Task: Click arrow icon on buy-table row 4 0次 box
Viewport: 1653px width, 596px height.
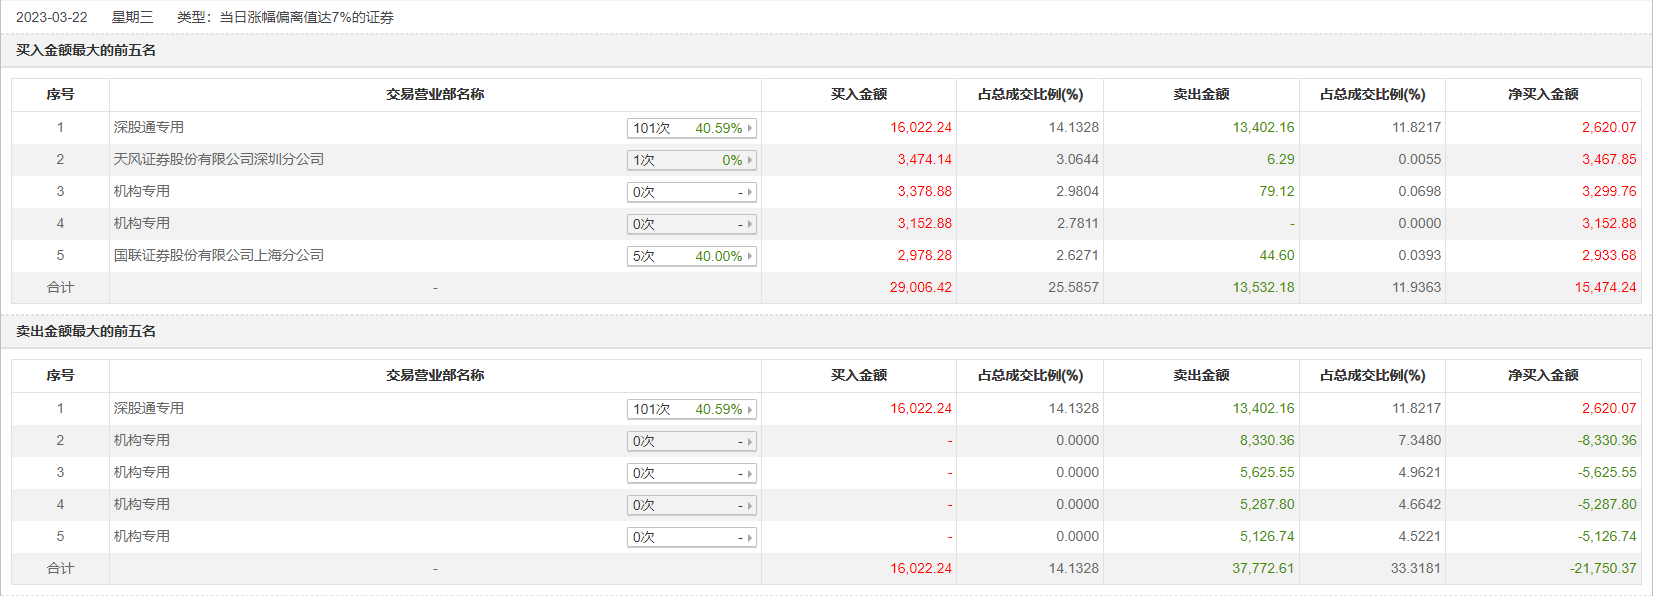Action: point(750,224)
